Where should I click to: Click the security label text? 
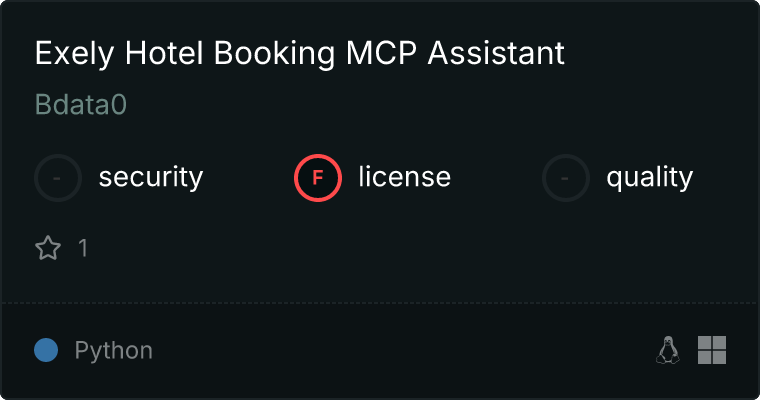[x=151, y=178]
